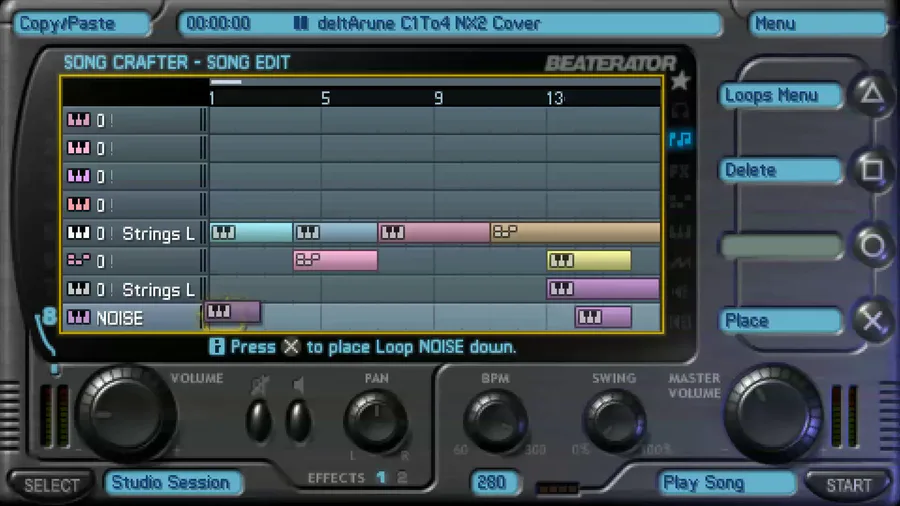This screenshot has width=900, height=506.
Task: Open the FX icon in sidebar
Action: coord(680,170)
